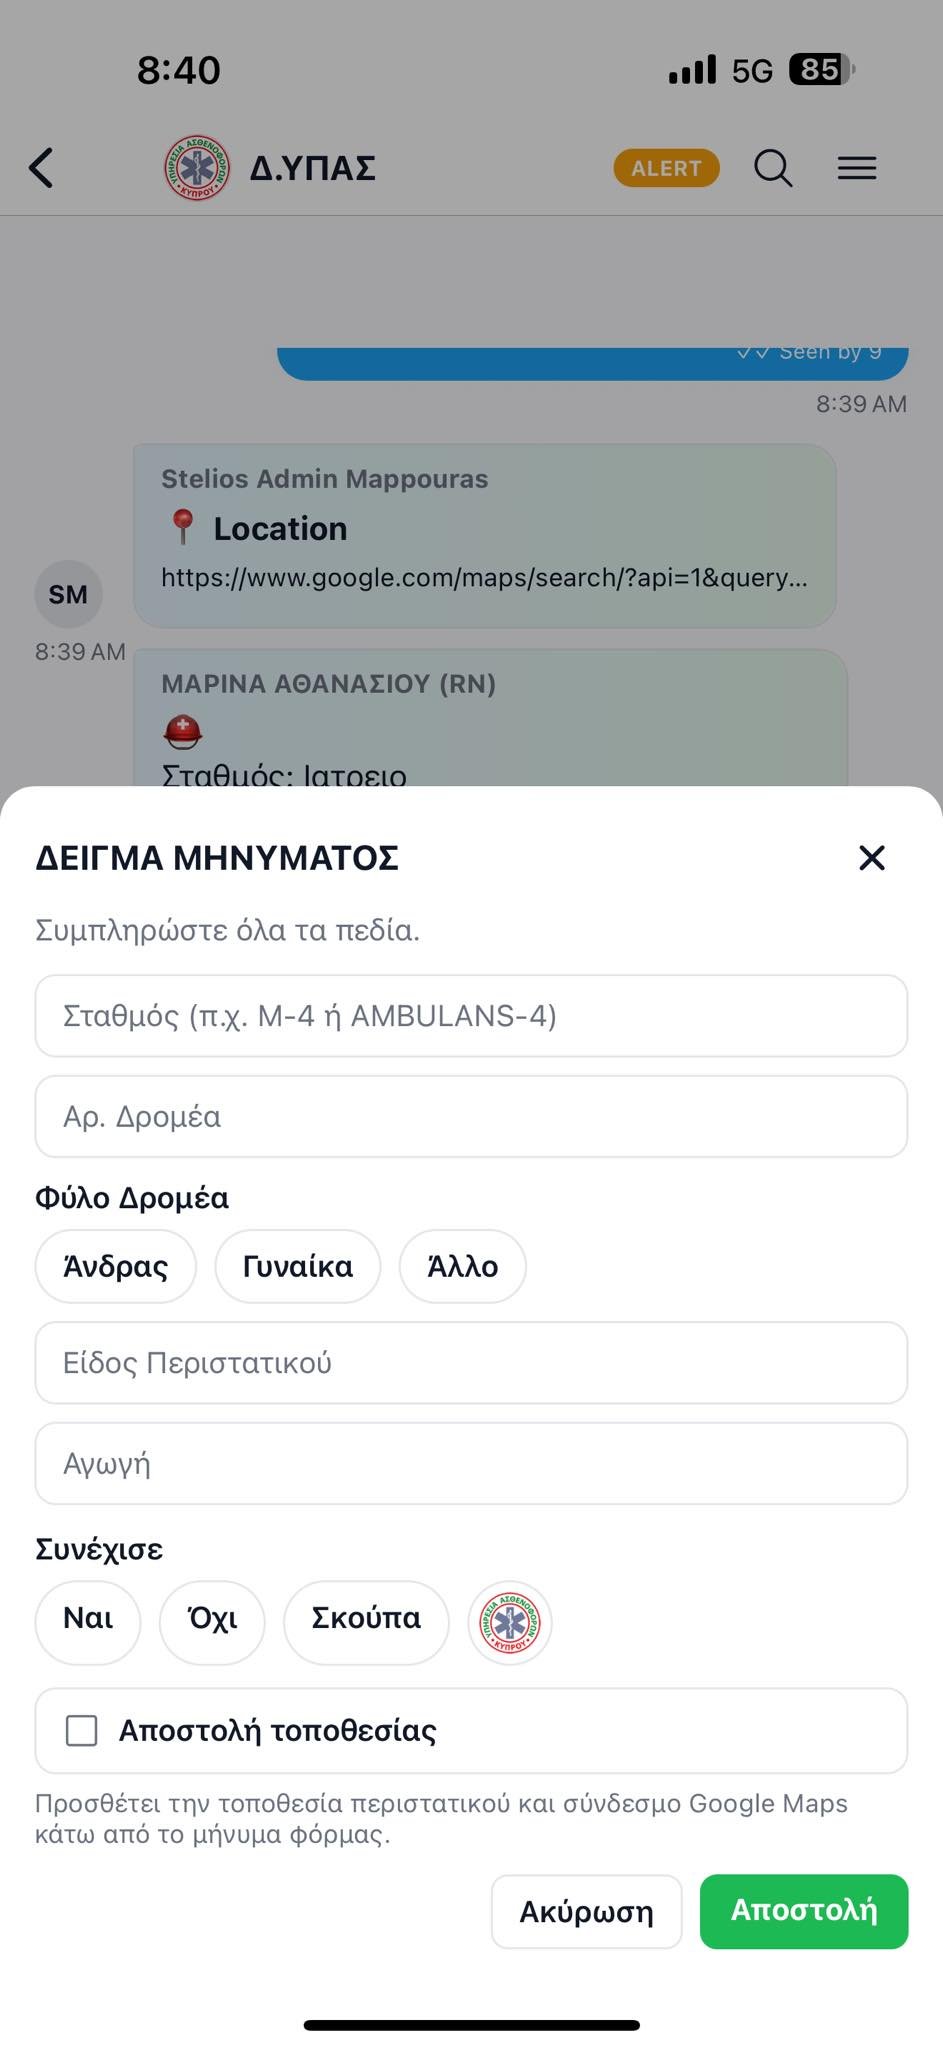Select Άνδρας as runner gender
Image resolution: width=943 pixels, height=2048 pixels.
click(116, 1267)
